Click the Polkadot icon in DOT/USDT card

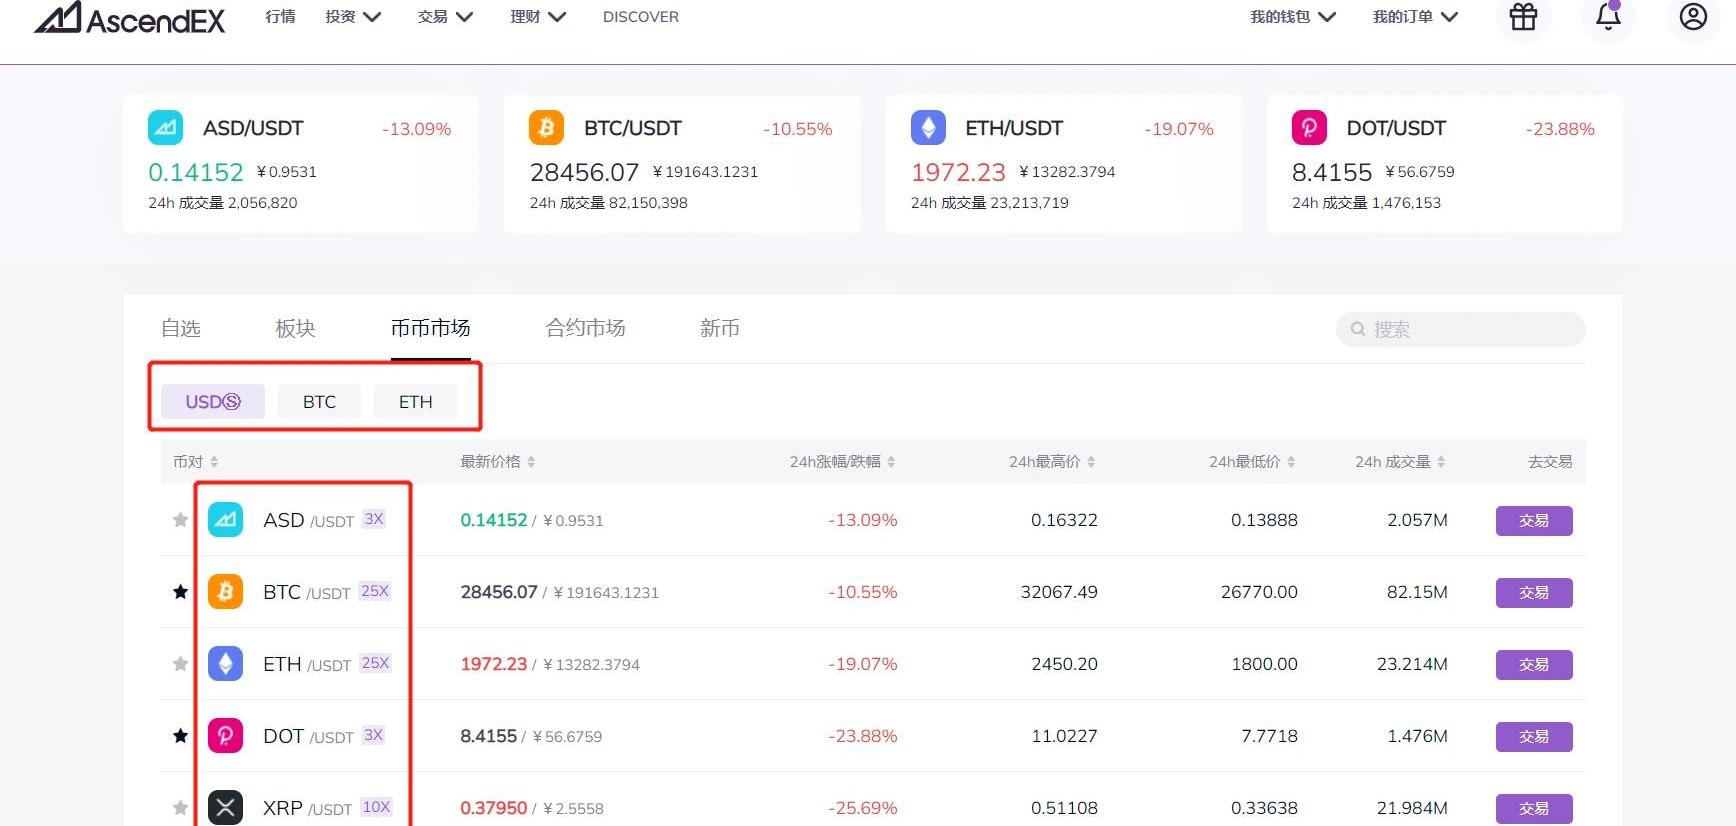tap(1309, 128)
